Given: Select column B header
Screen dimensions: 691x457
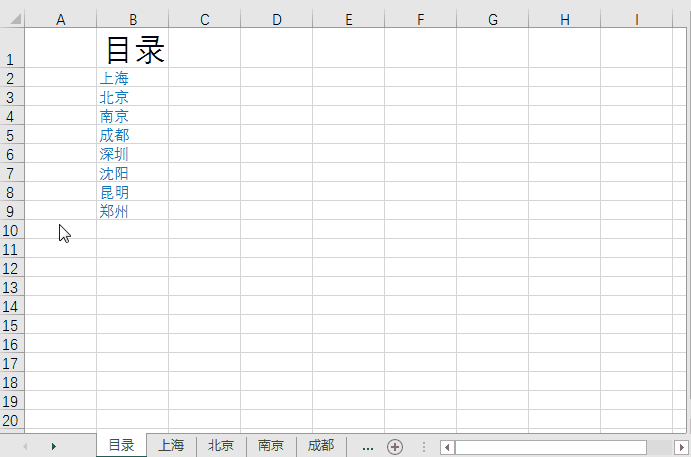Looking at the screenshot, I should point(133,19).
